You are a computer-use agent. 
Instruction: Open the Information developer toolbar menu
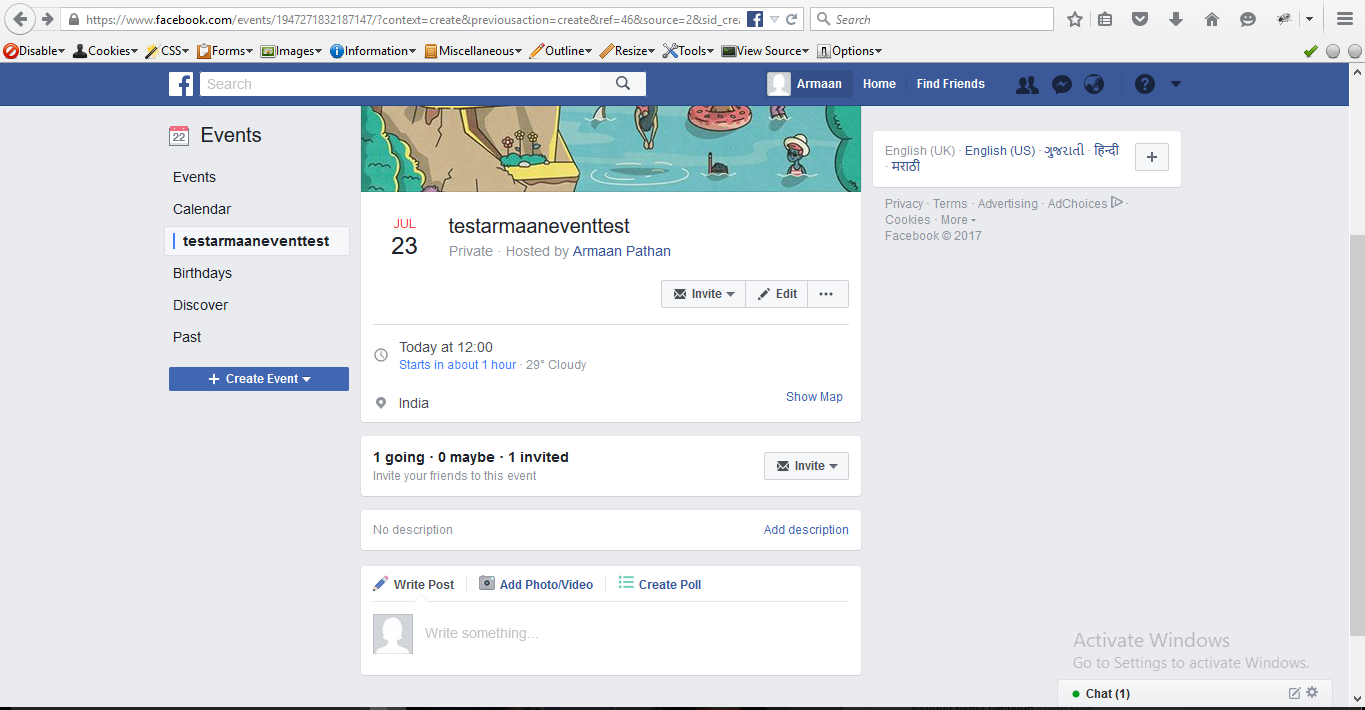click(x=373, y=51)
